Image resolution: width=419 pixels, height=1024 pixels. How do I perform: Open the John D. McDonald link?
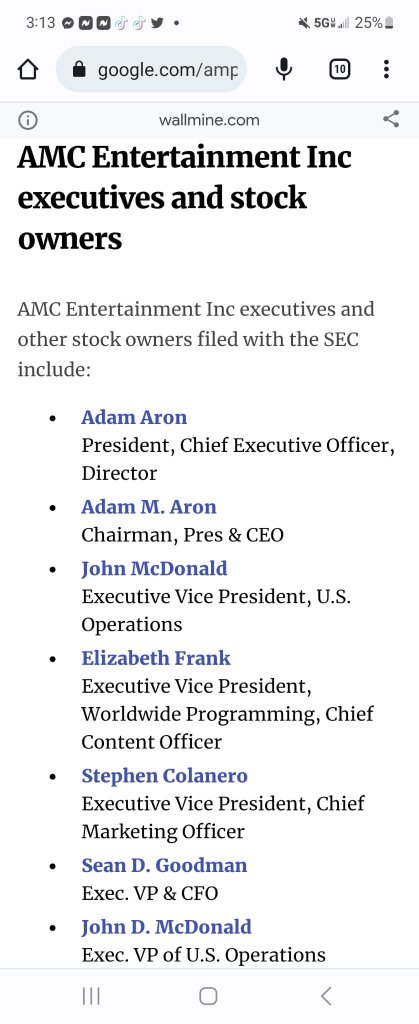click(166, 927)
